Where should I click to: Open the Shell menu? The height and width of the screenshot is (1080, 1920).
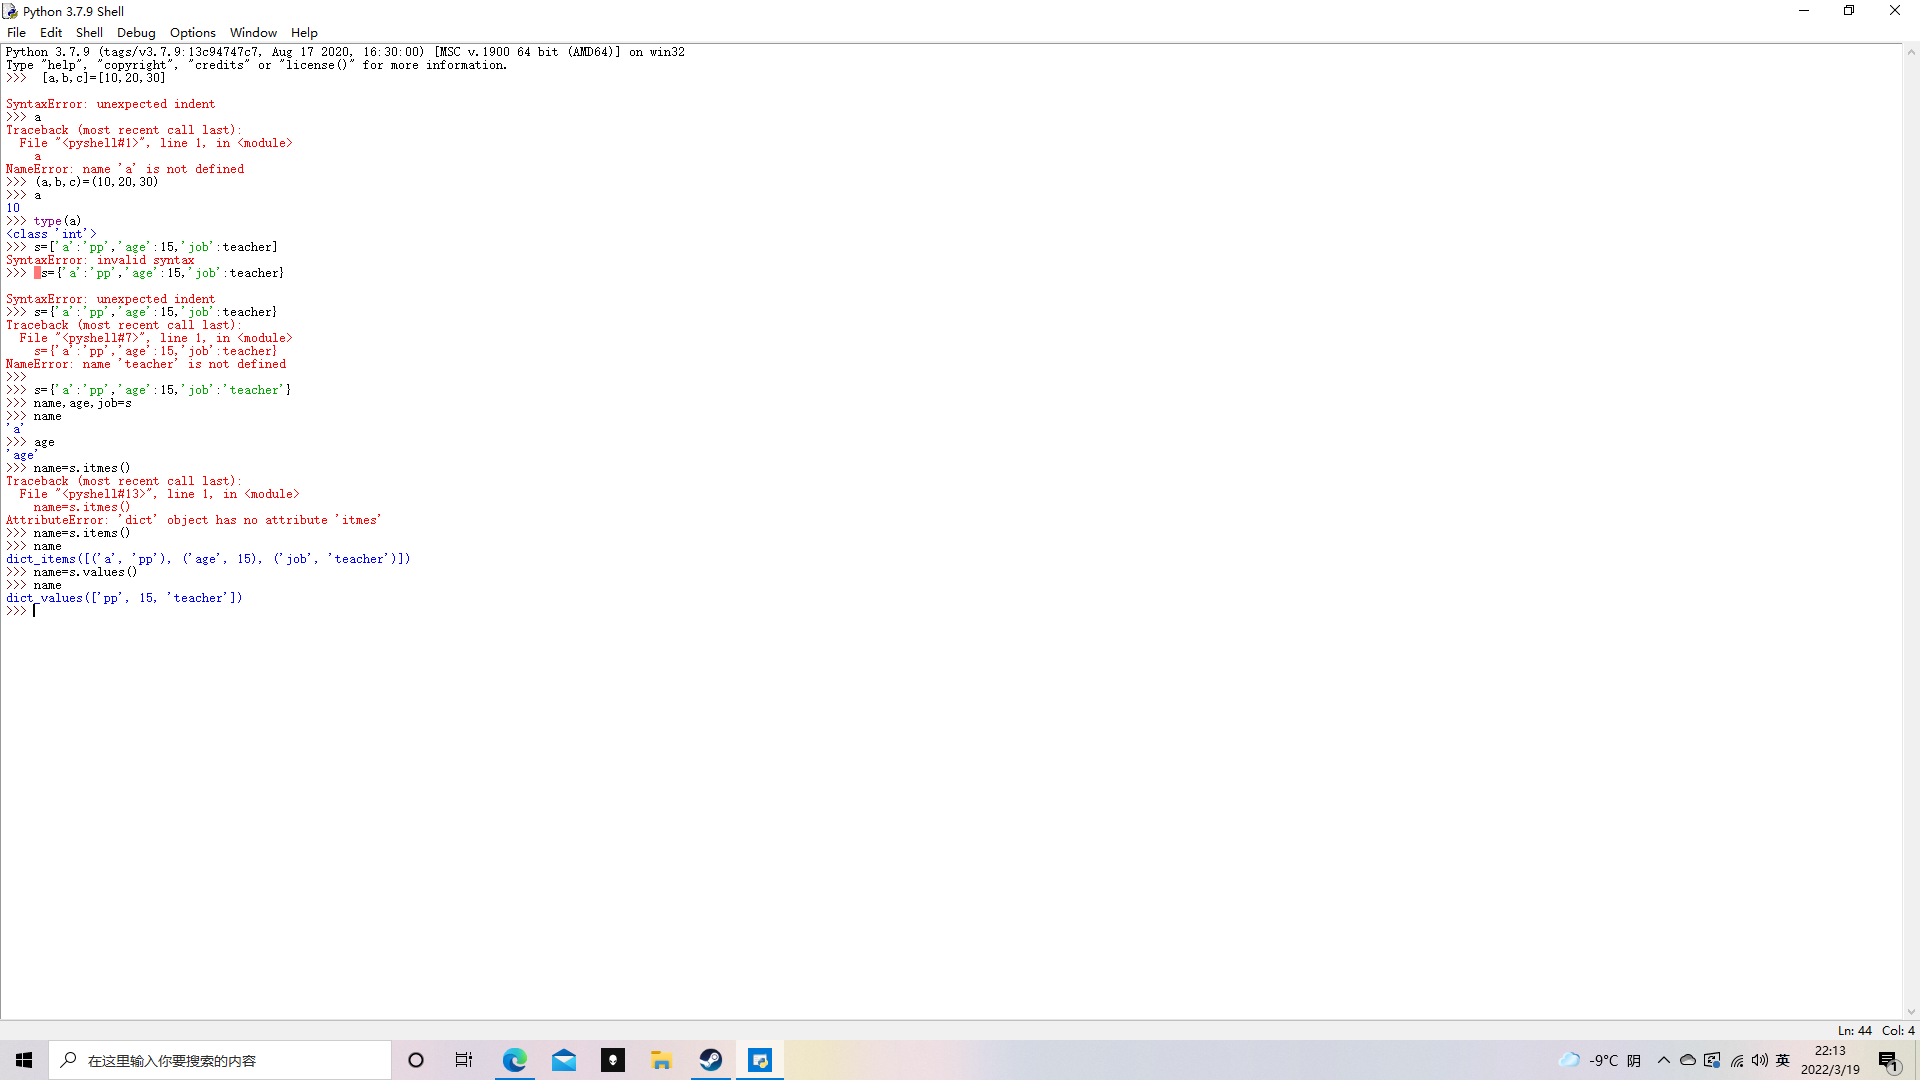tap(89, 33)
